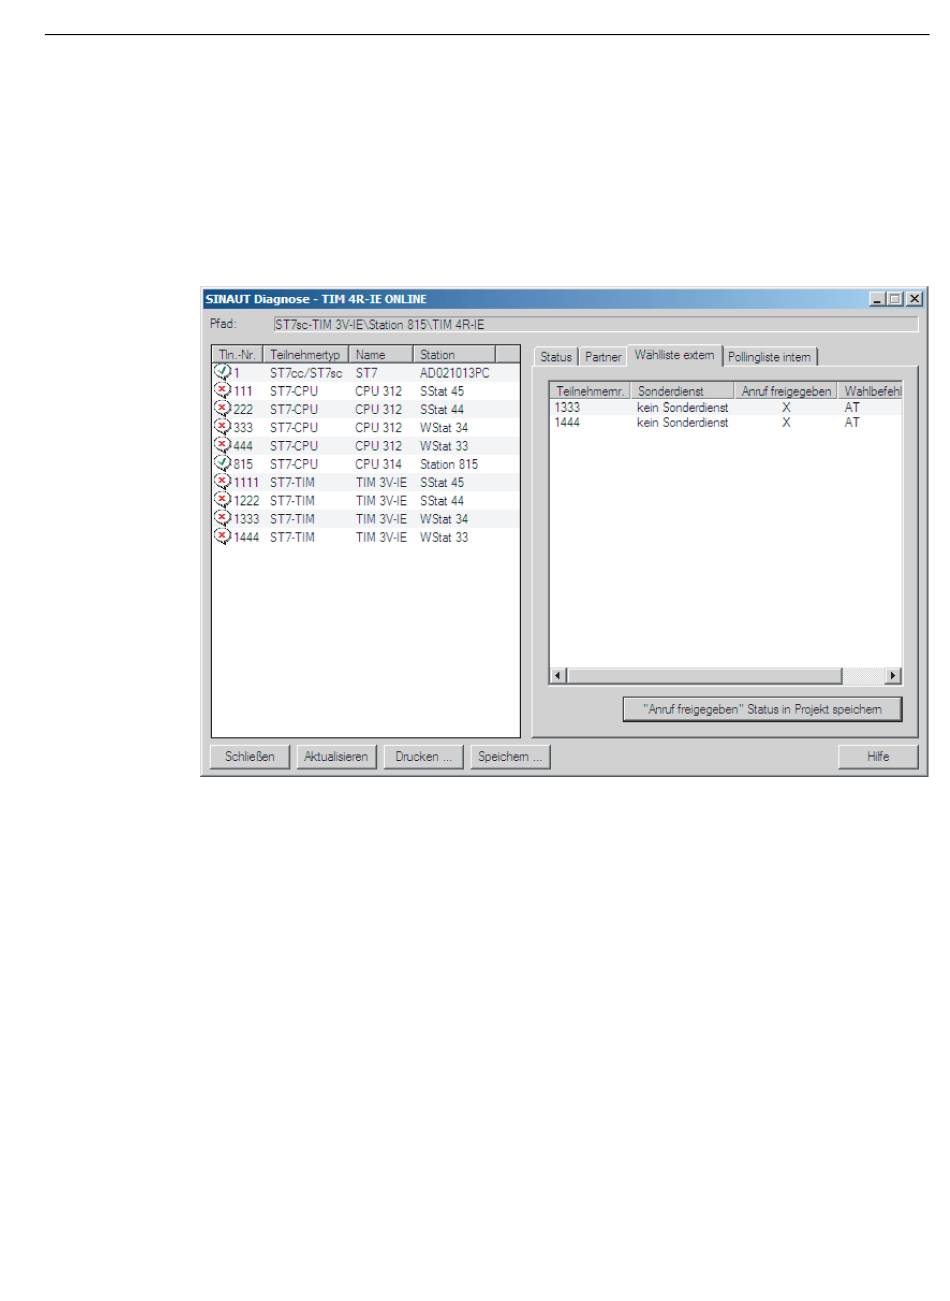Open the Pollingliste intern tab
The image size is (950, 1301).
point(770,357)
